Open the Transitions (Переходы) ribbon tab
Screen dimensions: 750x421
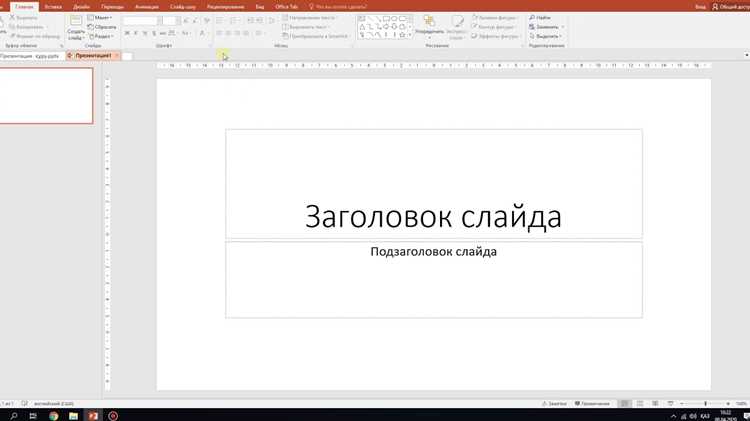tap(112, 7)
